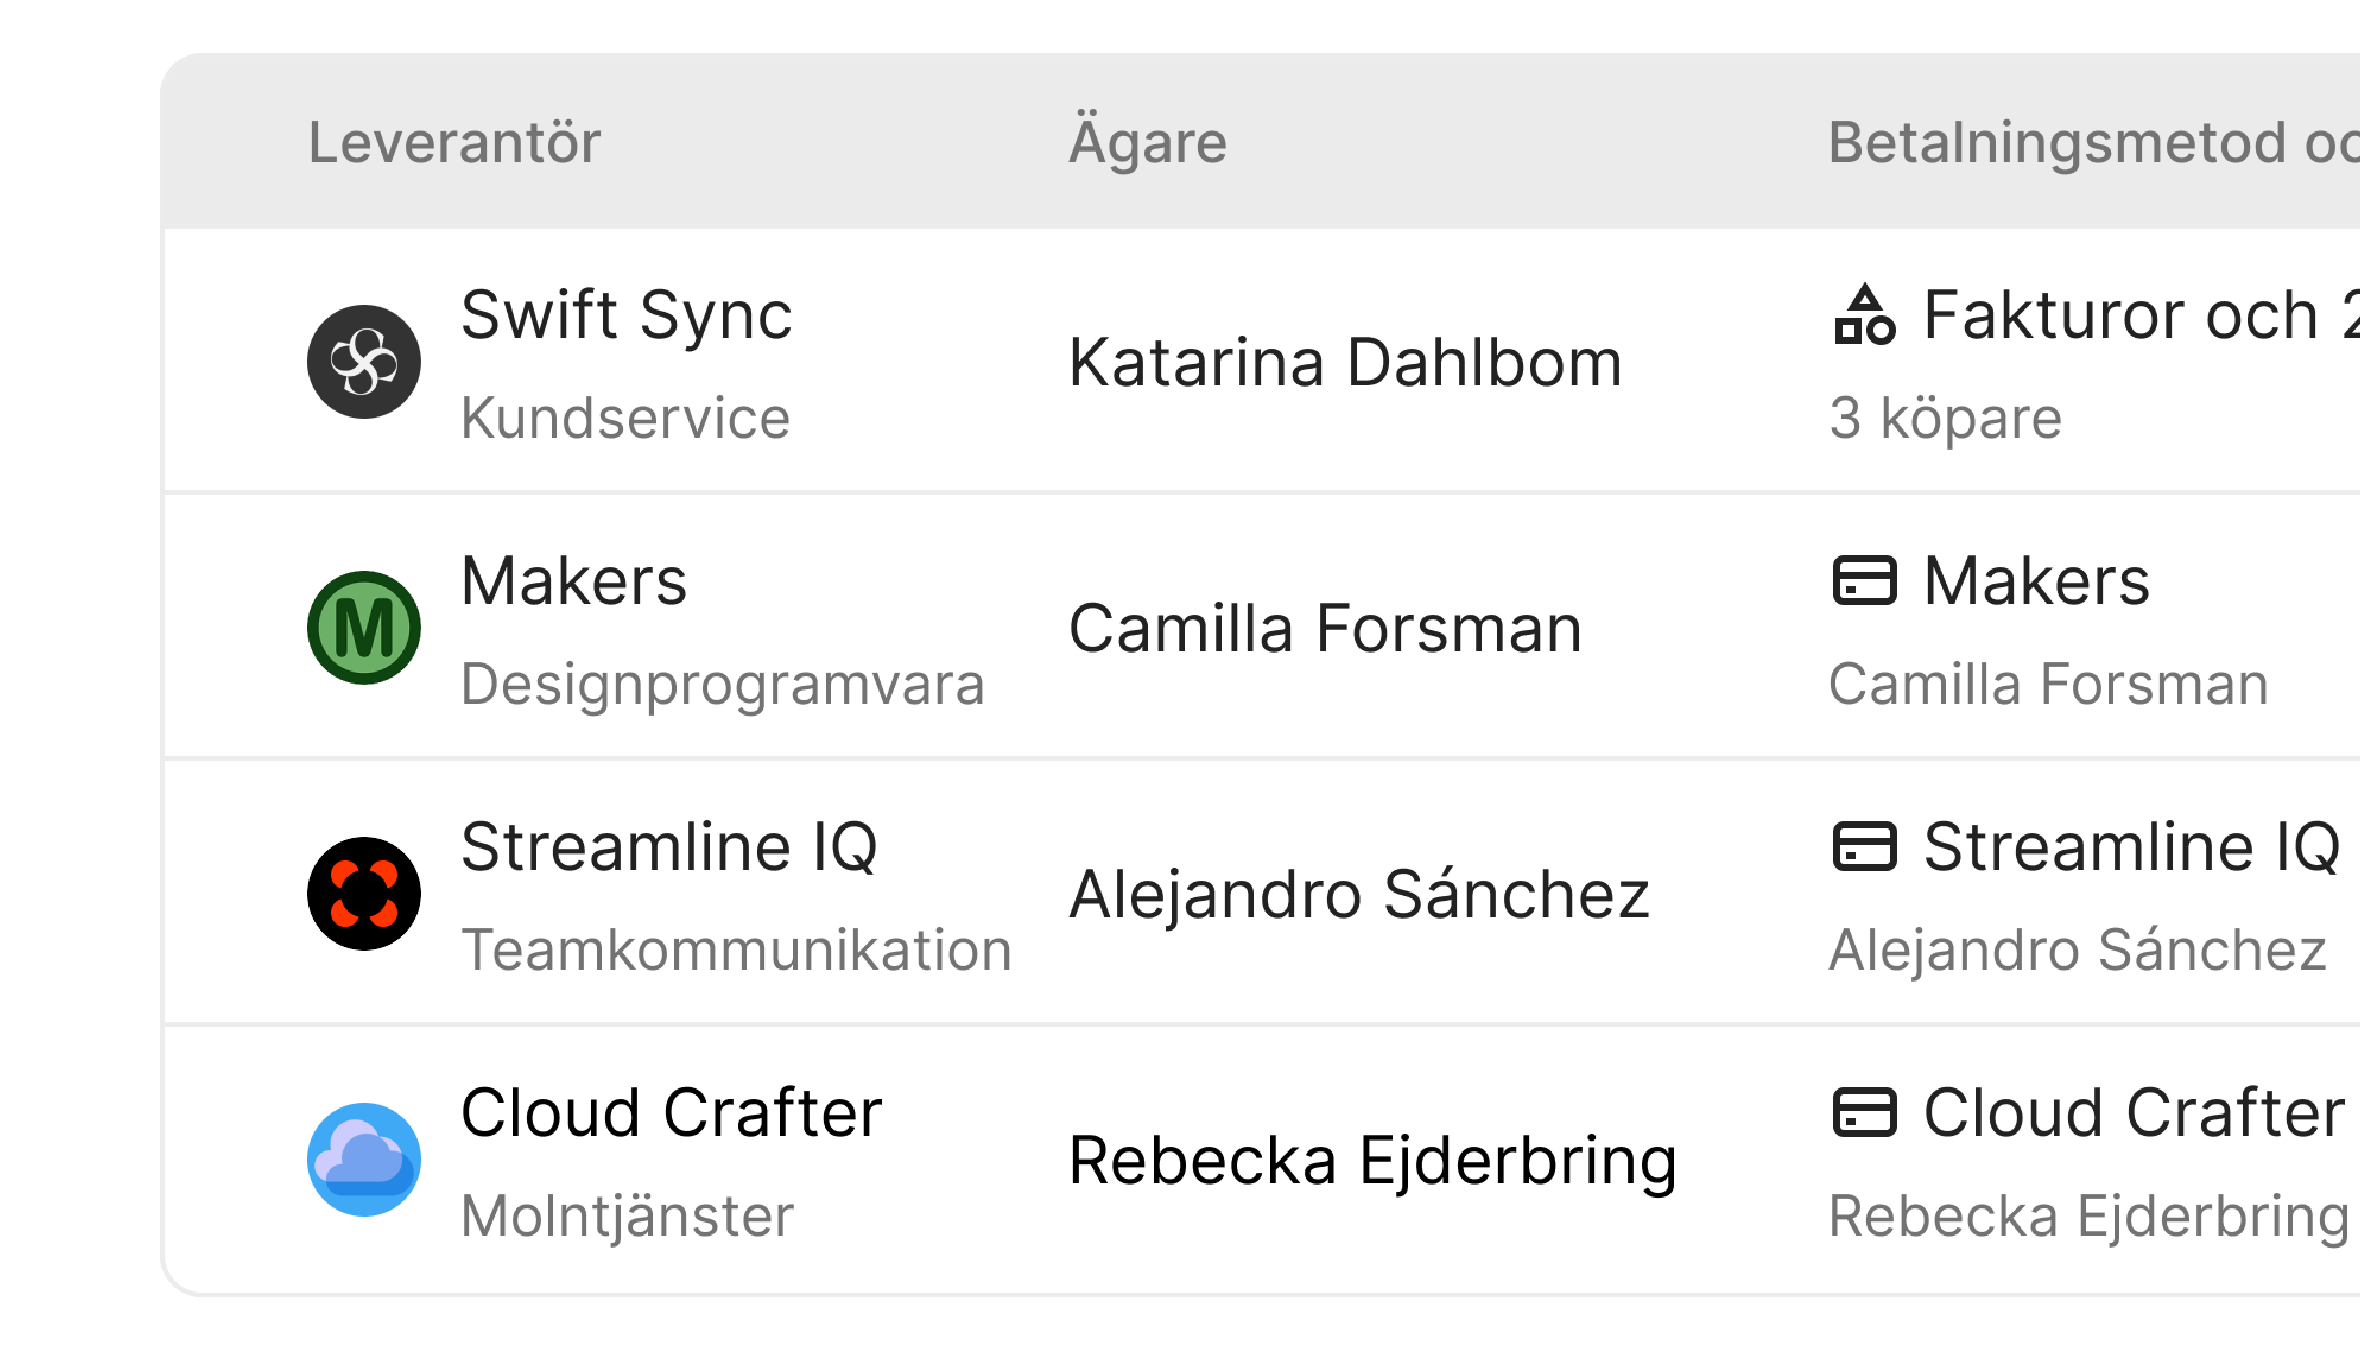Select owner Alejandro Sánchez in Ägare column

(1359, 894)
